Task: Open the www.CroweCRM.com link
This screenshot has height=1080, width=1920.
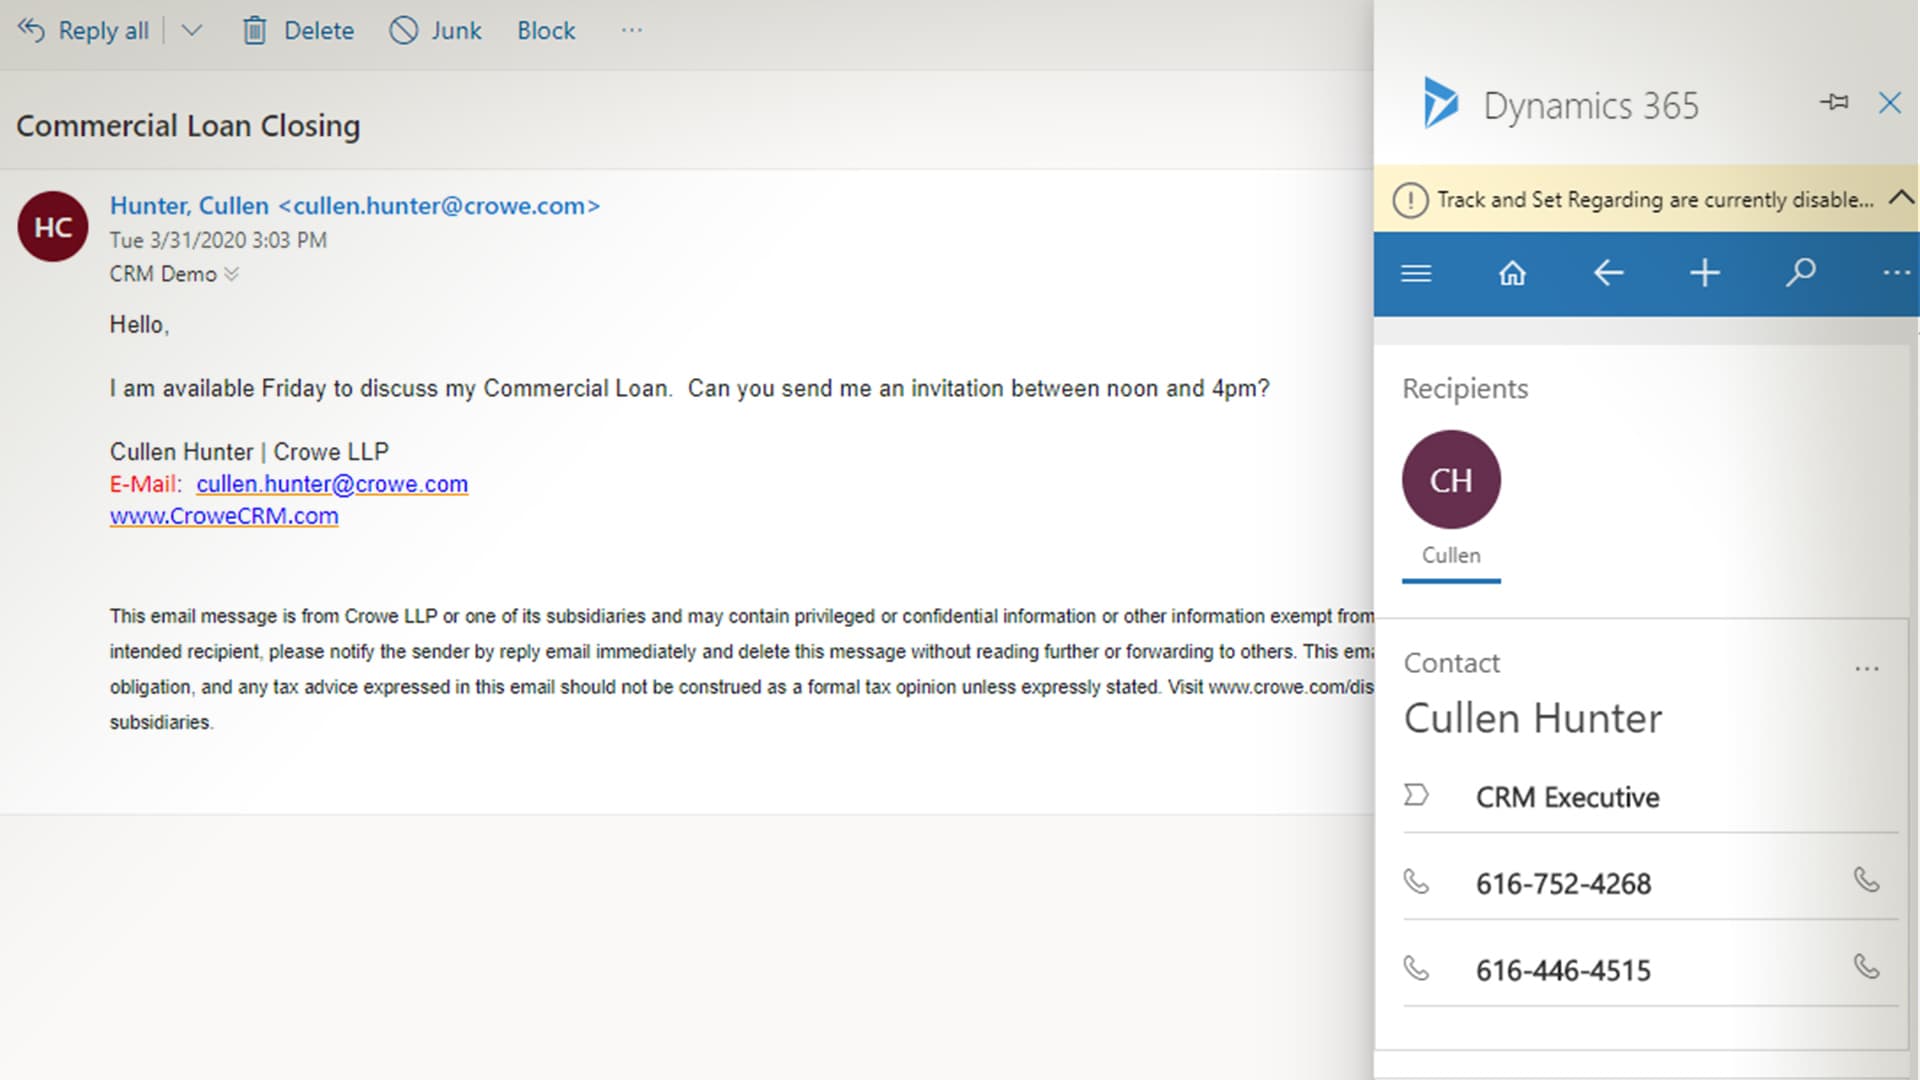Action: click(x=224, y=516)
